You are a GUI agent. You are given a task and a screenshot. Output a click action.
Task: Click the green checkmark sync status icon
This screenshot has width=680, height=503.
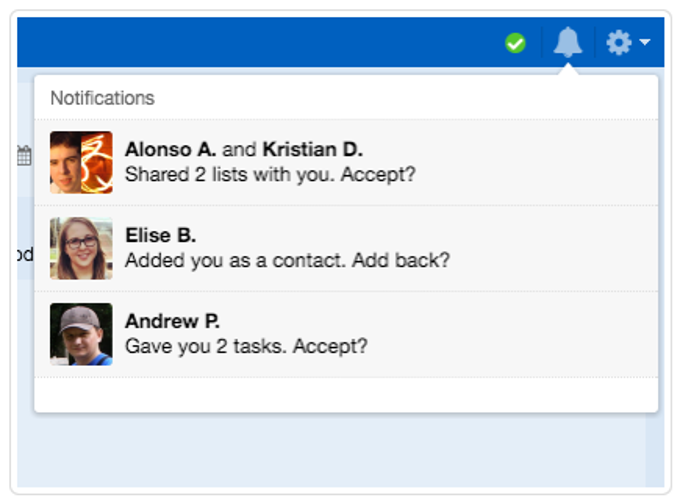tap(515, 43)
